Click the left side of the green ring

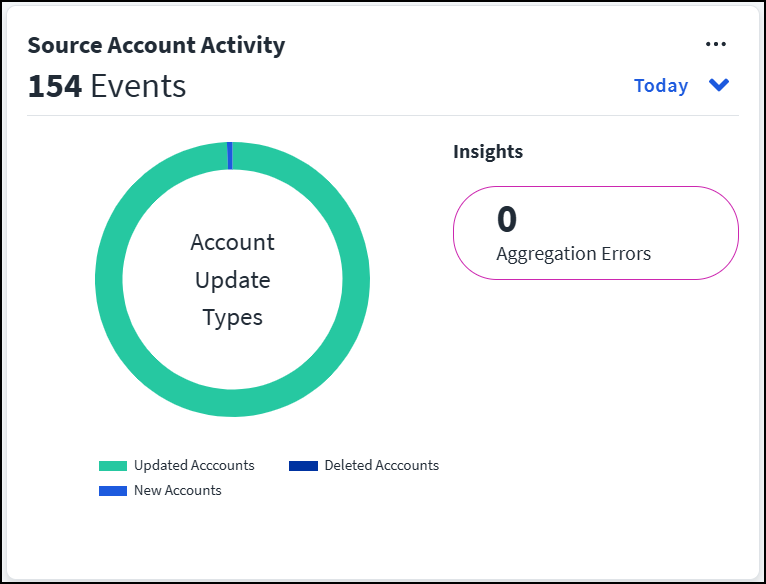pos(108,280)
